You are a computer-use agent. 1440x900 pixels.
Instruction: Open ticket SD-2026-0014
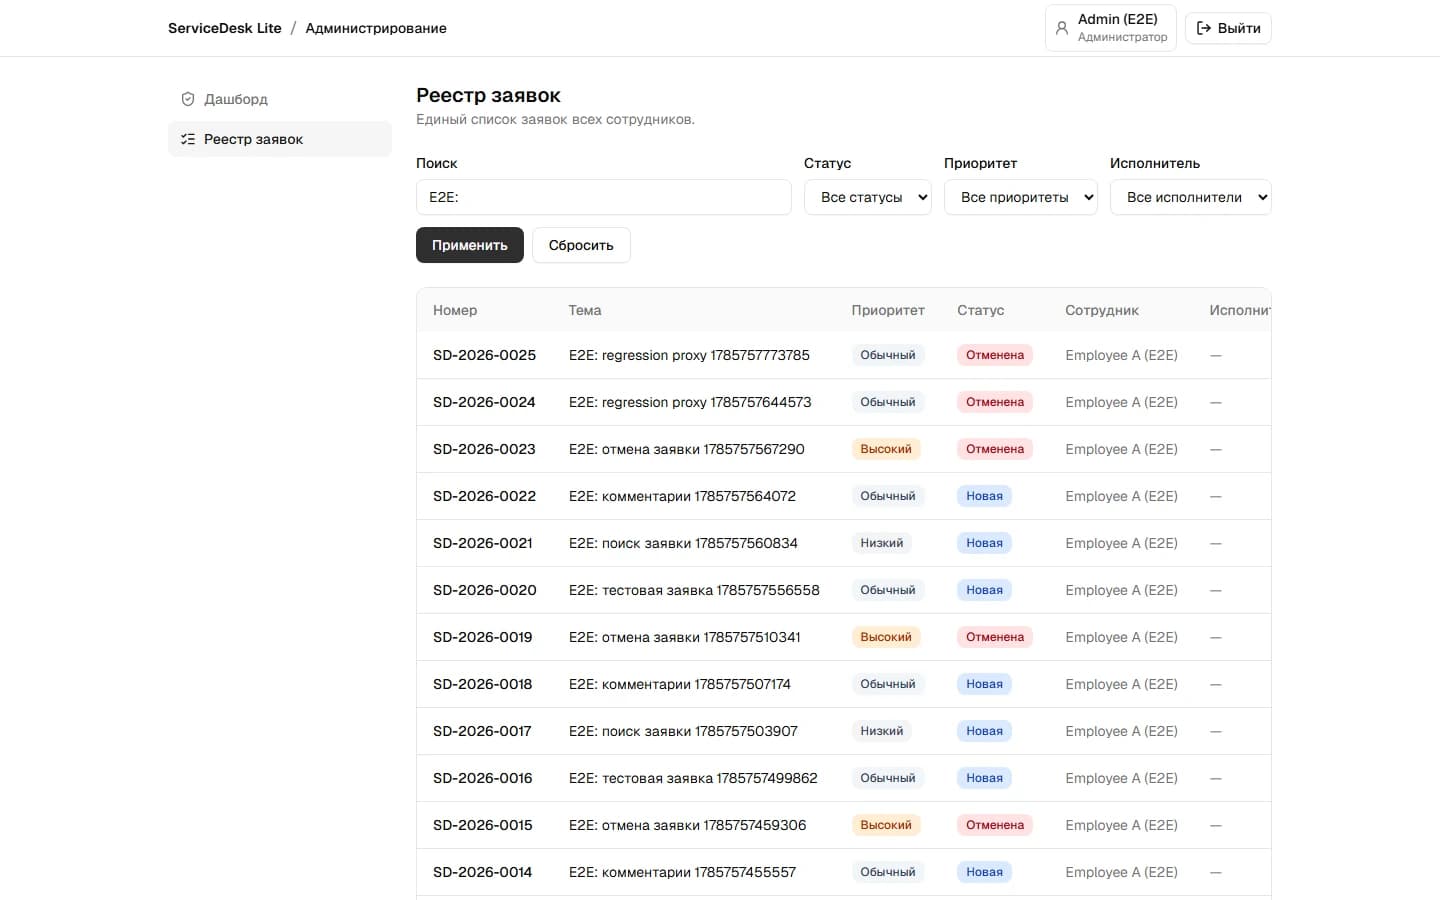pos(483,872)
